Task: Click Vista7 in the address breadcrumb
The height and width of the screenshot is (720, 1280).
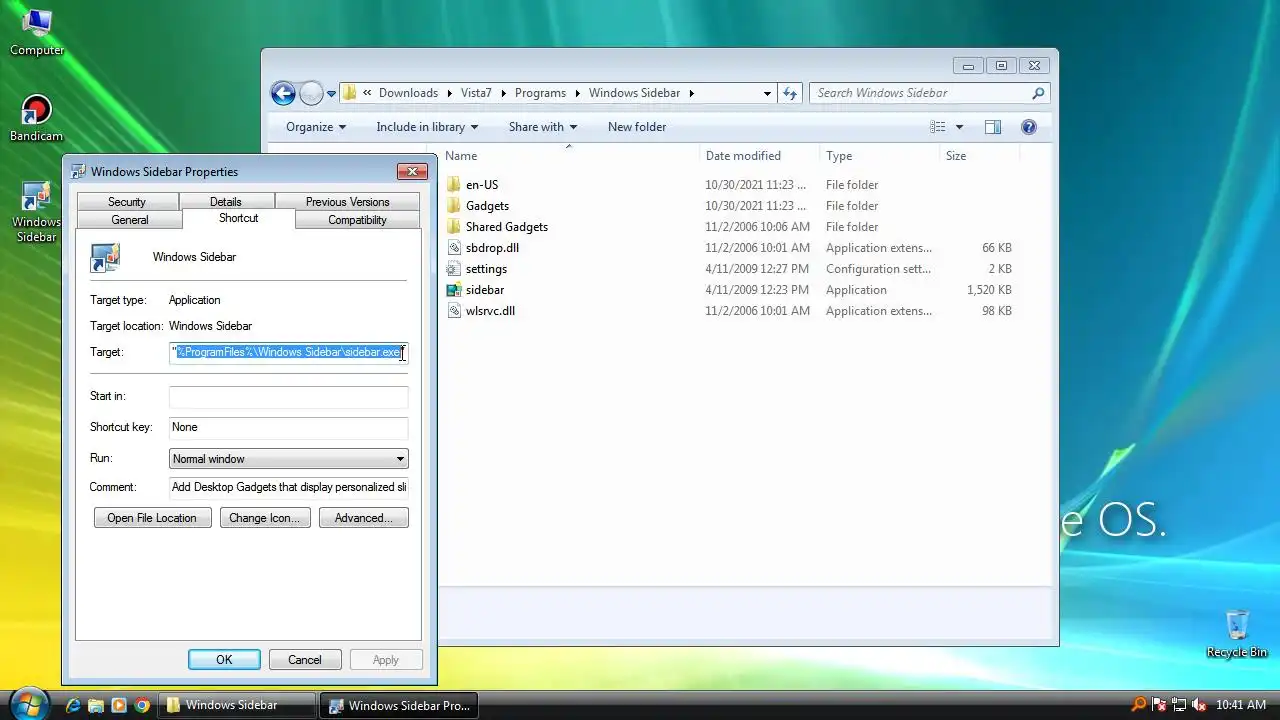Action: (x=476, y=93)
